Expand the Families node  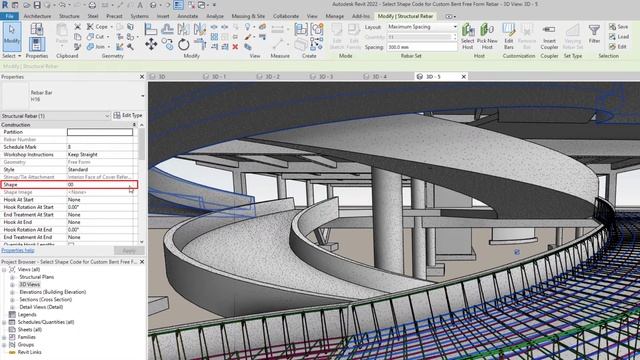click(x=4, y=337)
